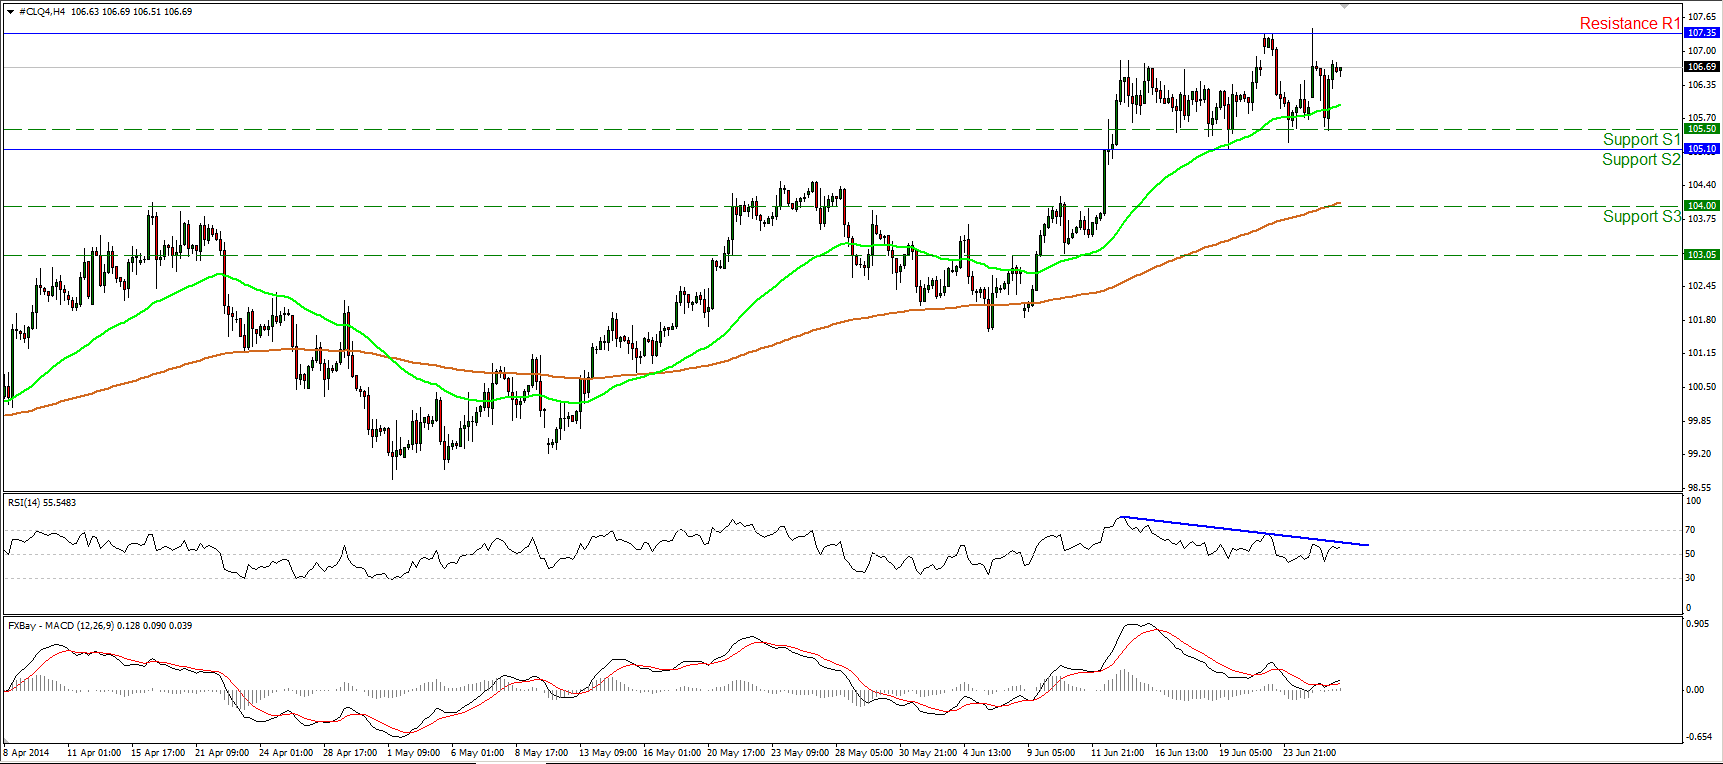
Task: Click the MACD scale value -0.654
Action: (1698, 737)
